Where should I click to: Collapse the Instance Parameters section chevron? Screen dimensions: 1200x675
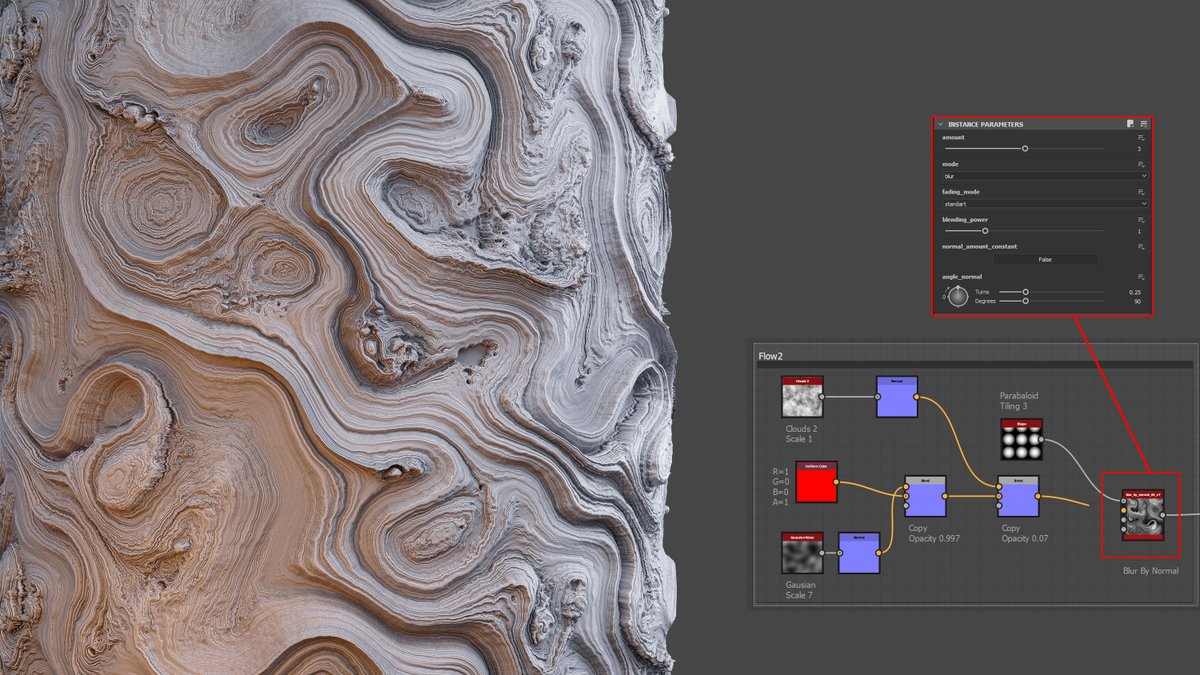tap(941, 123)
